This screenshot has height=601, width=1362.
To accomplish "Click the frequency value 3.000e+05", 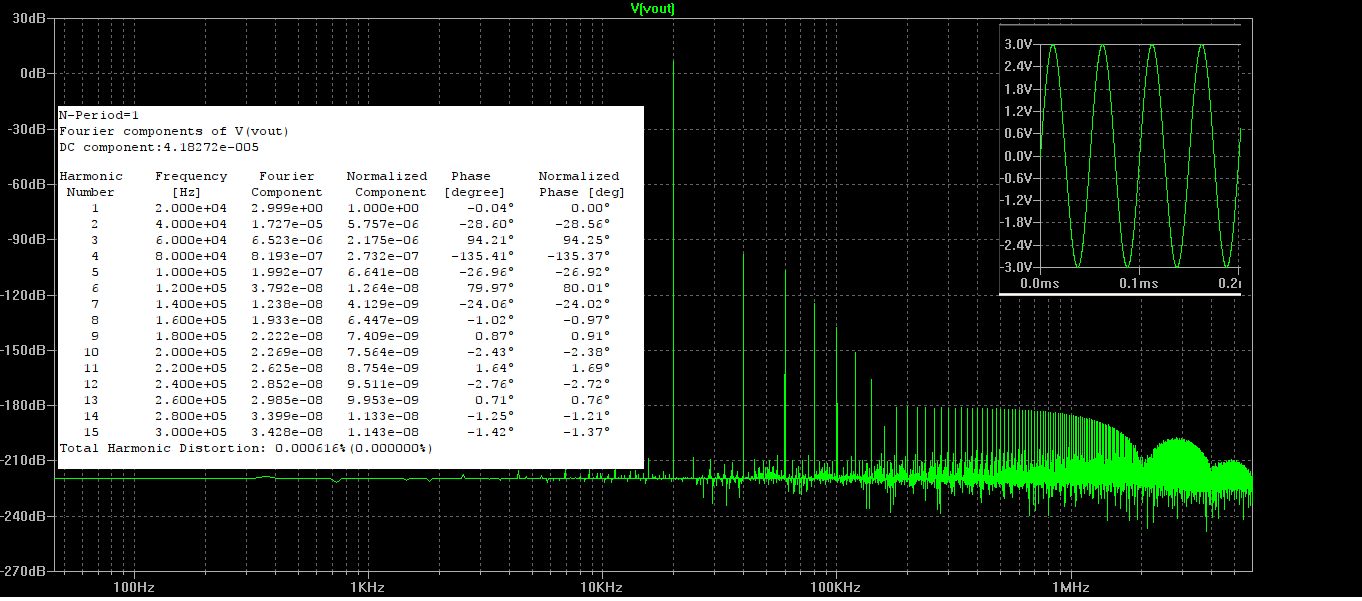I will point(191,432).
